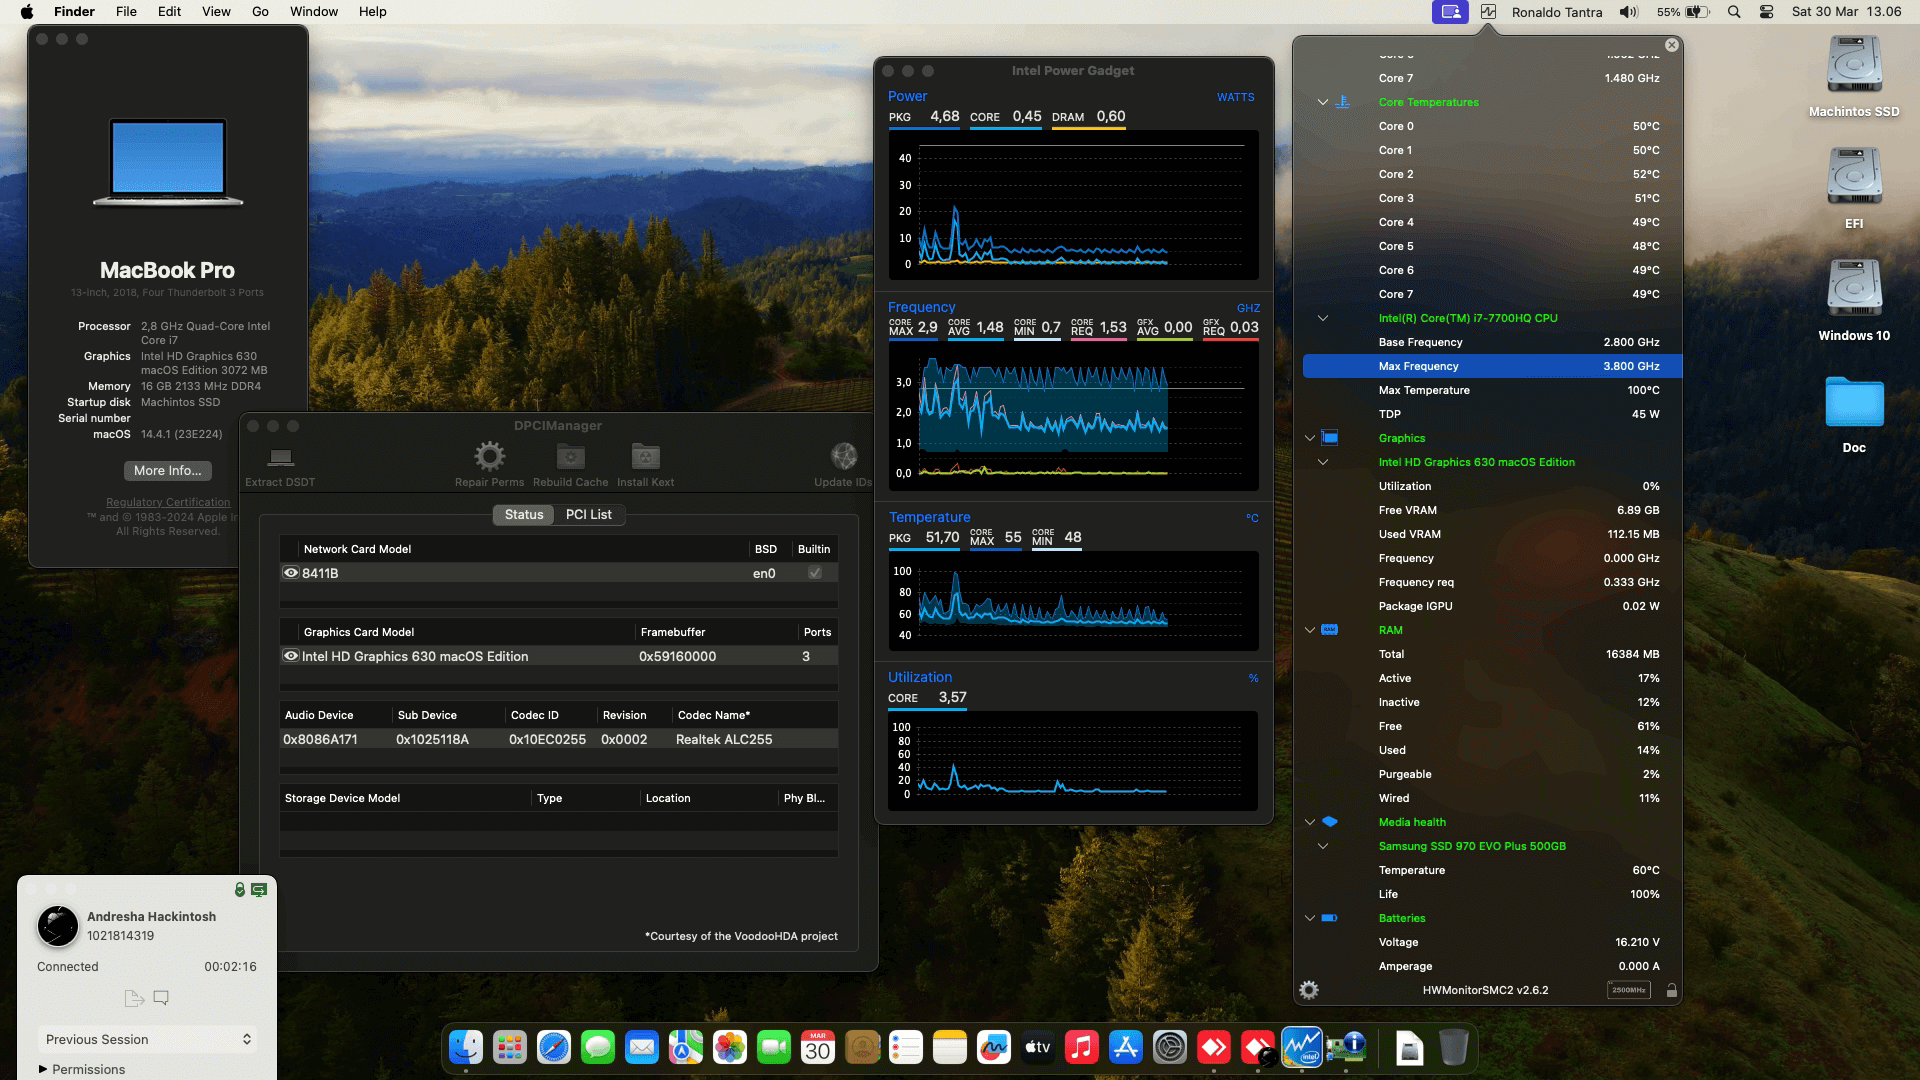Click Update IDs in DPCIManager
The image size is (1920, 1080).
843,460
